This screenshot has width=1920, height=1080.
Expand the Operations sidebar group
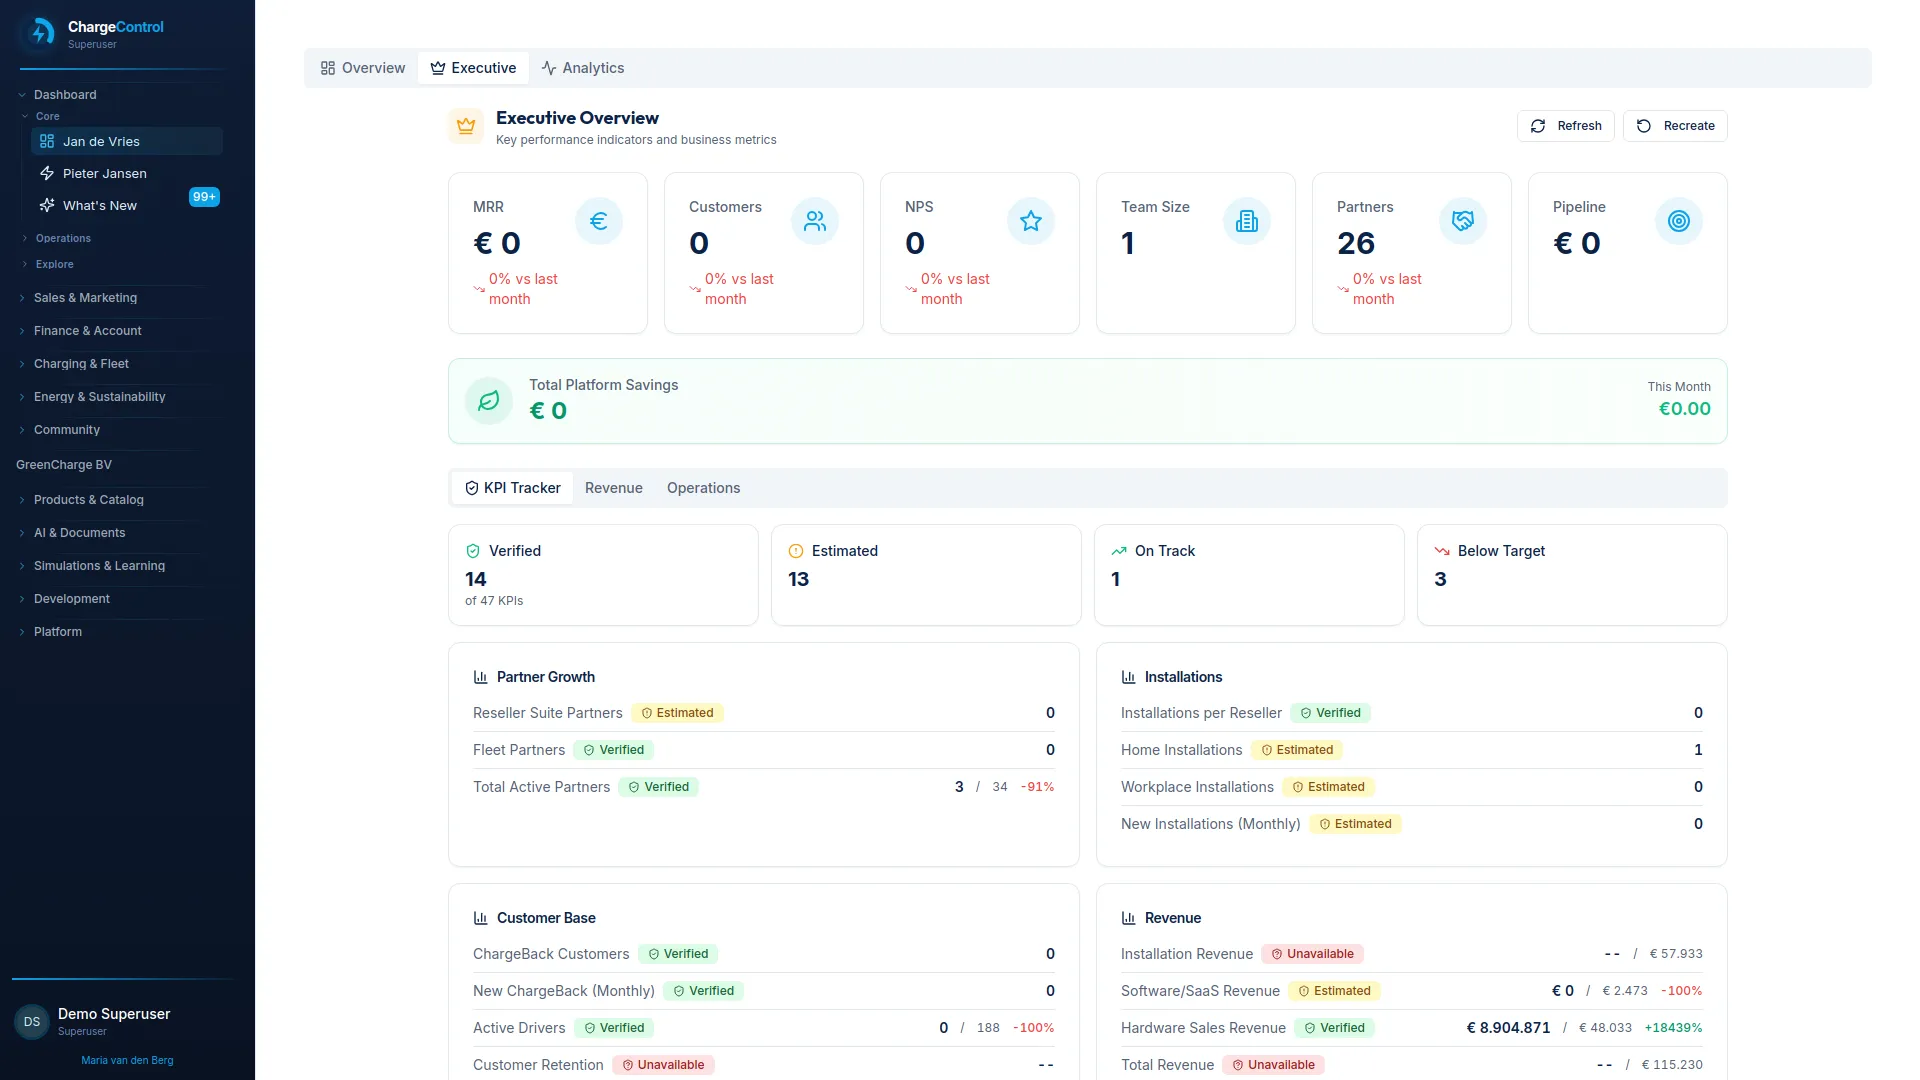click(63, 238)
